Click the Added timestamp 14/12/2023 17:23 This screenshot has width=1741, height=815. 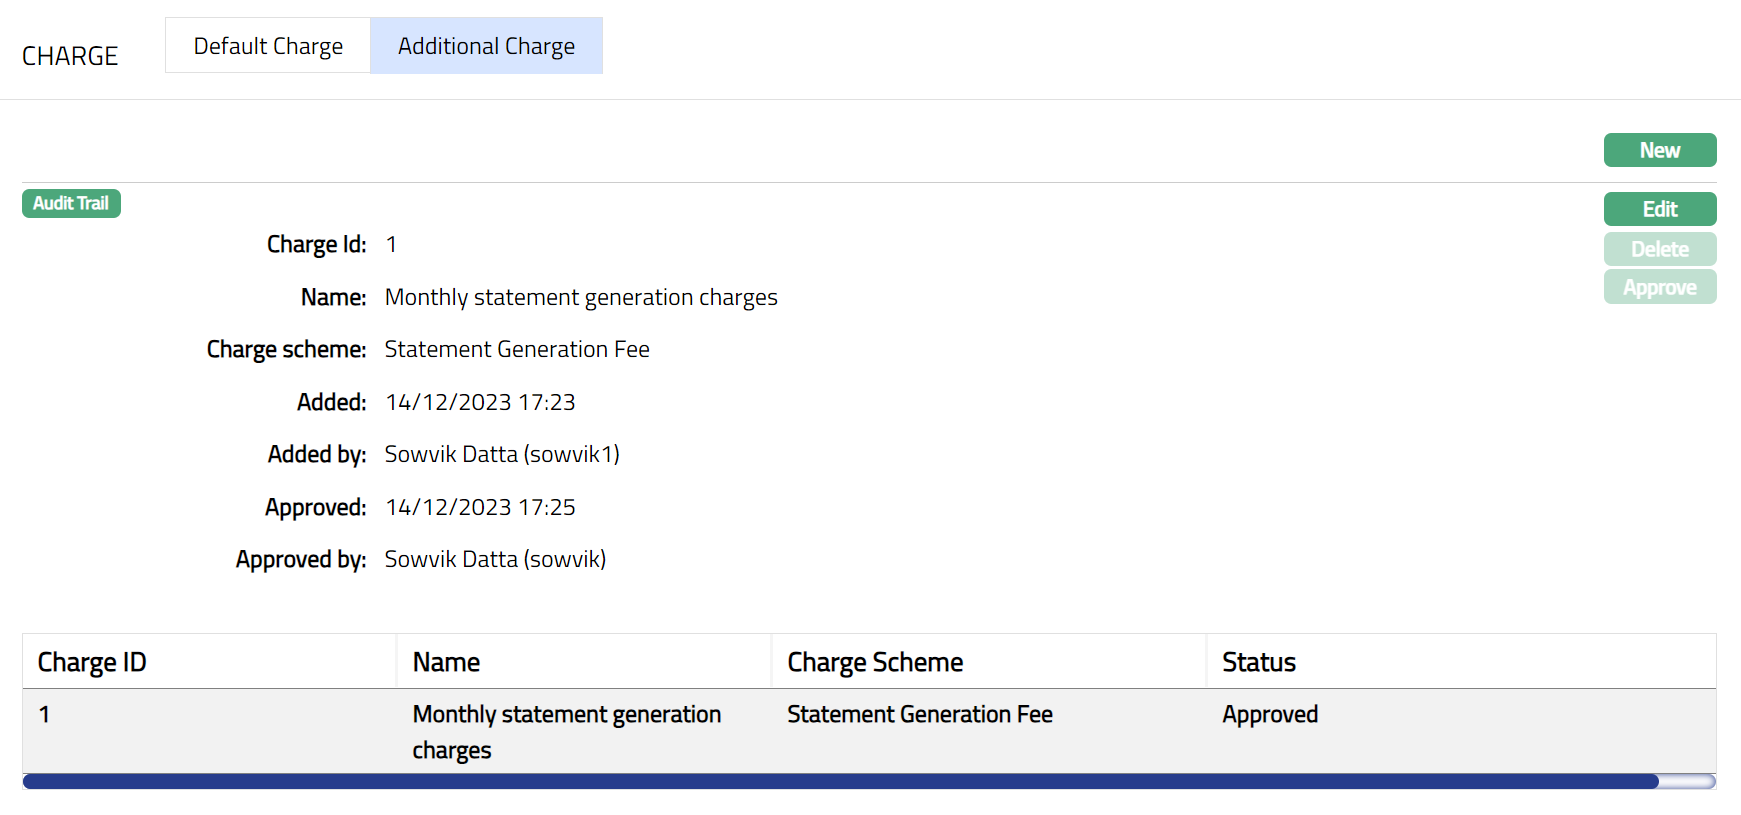pyautogui.click(x=480, y=403)
